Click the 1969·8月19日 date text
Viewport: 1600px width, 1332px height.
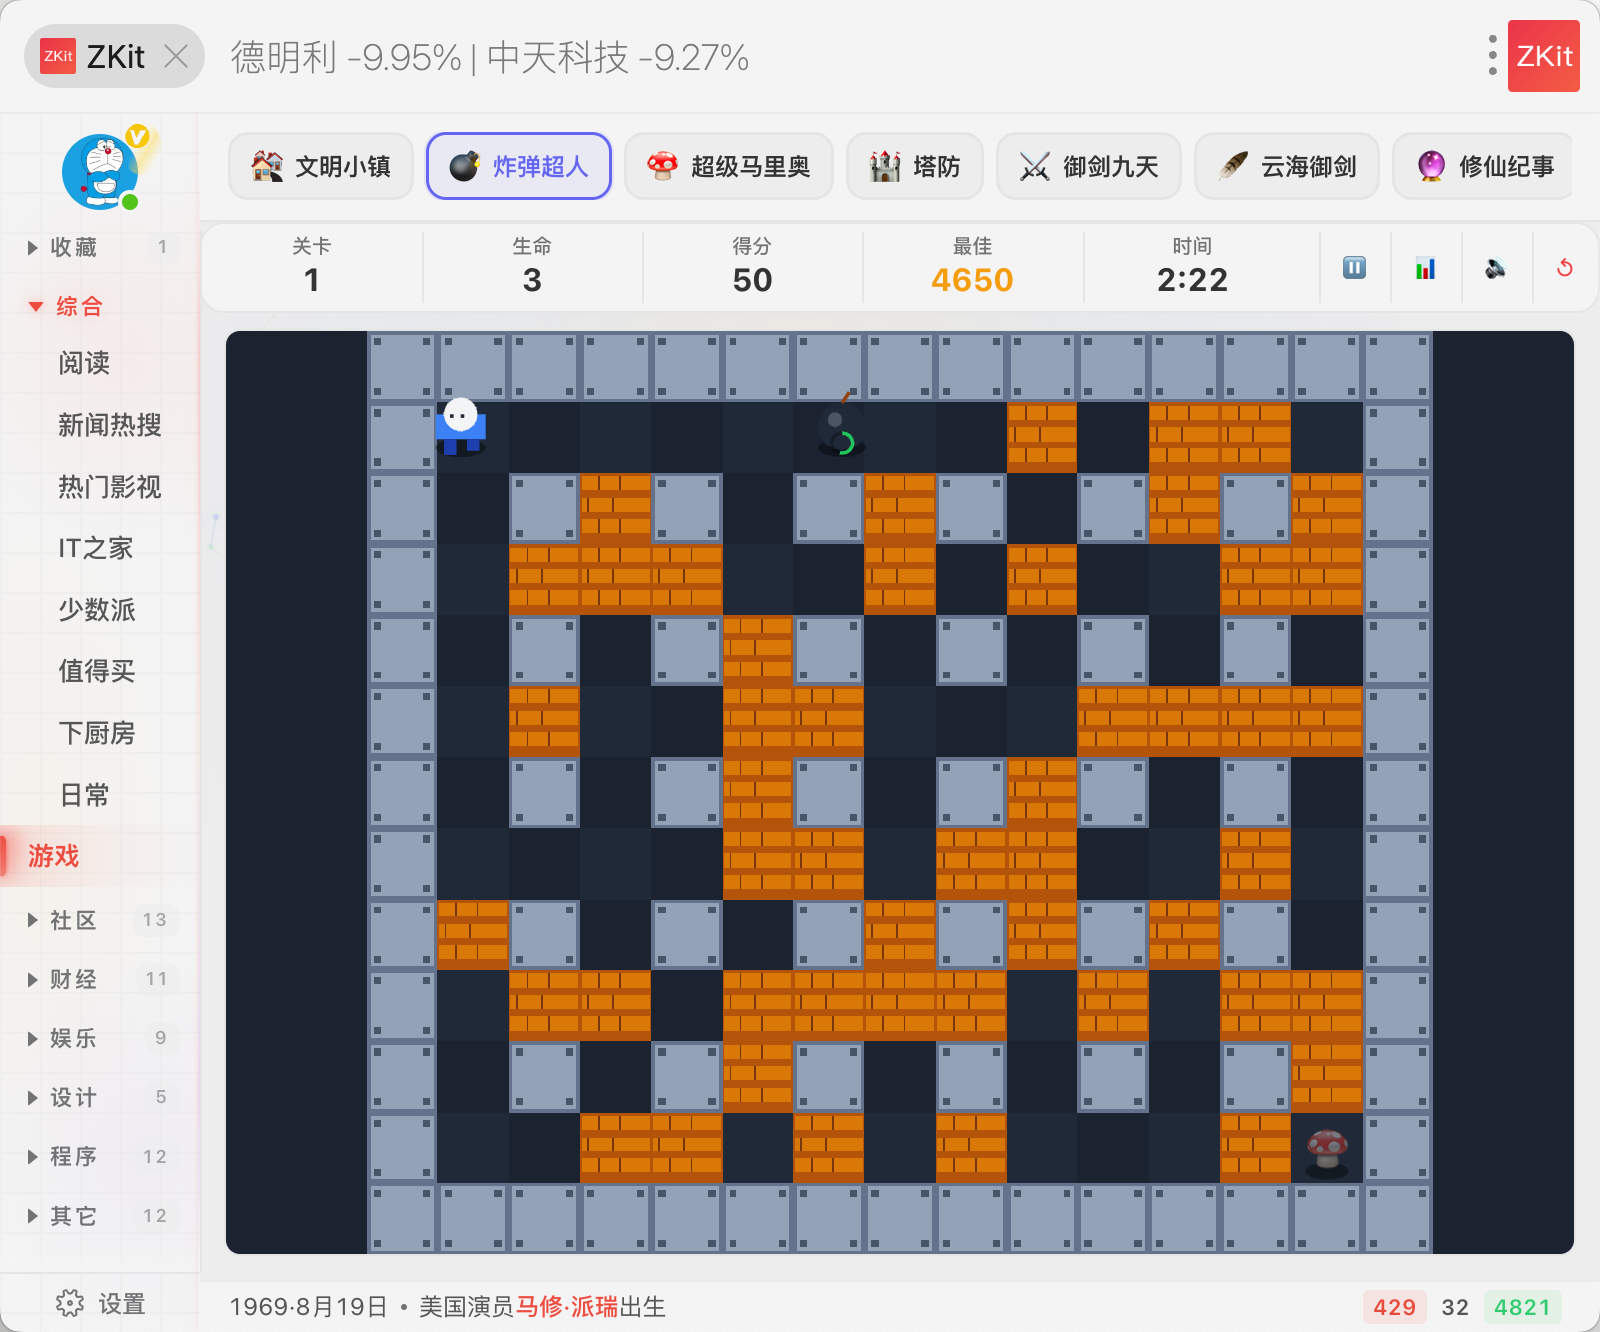(309, 1307)
